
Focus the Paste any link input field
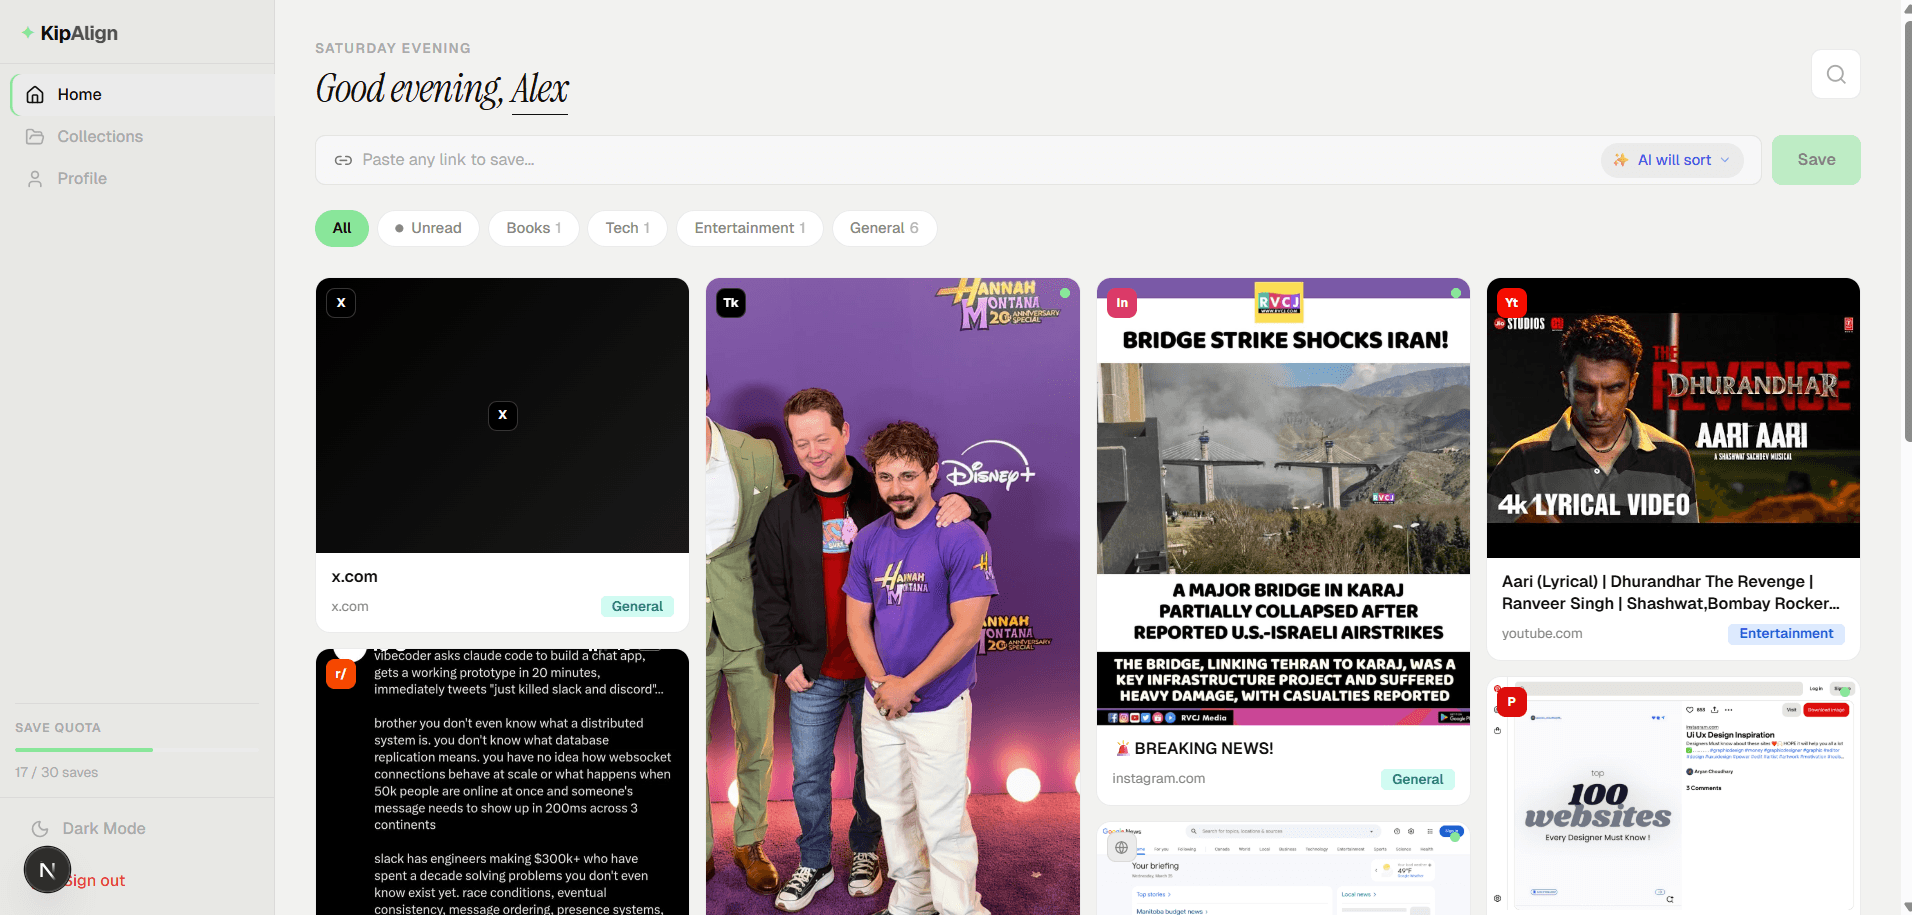tap(960, 160)
